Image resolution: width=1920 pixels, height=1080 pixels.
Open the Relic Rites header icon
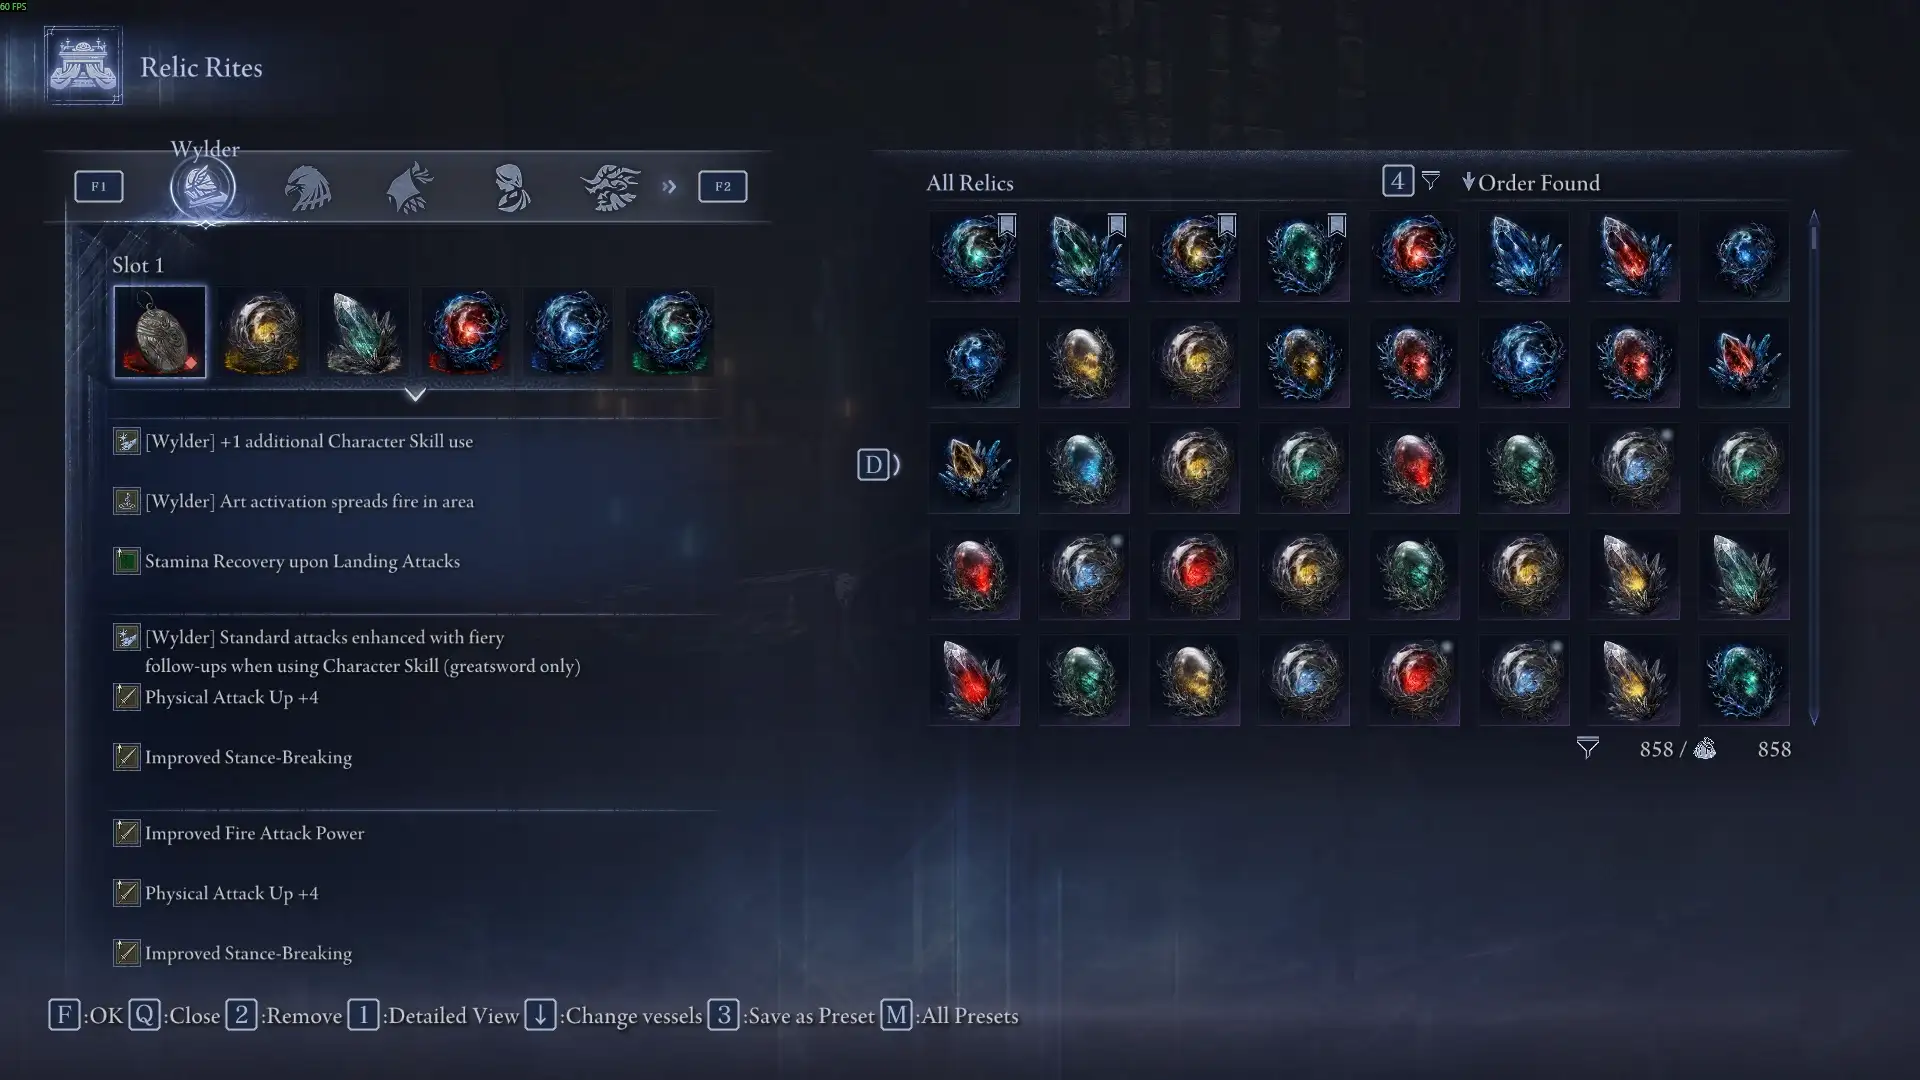pos(84,66)
